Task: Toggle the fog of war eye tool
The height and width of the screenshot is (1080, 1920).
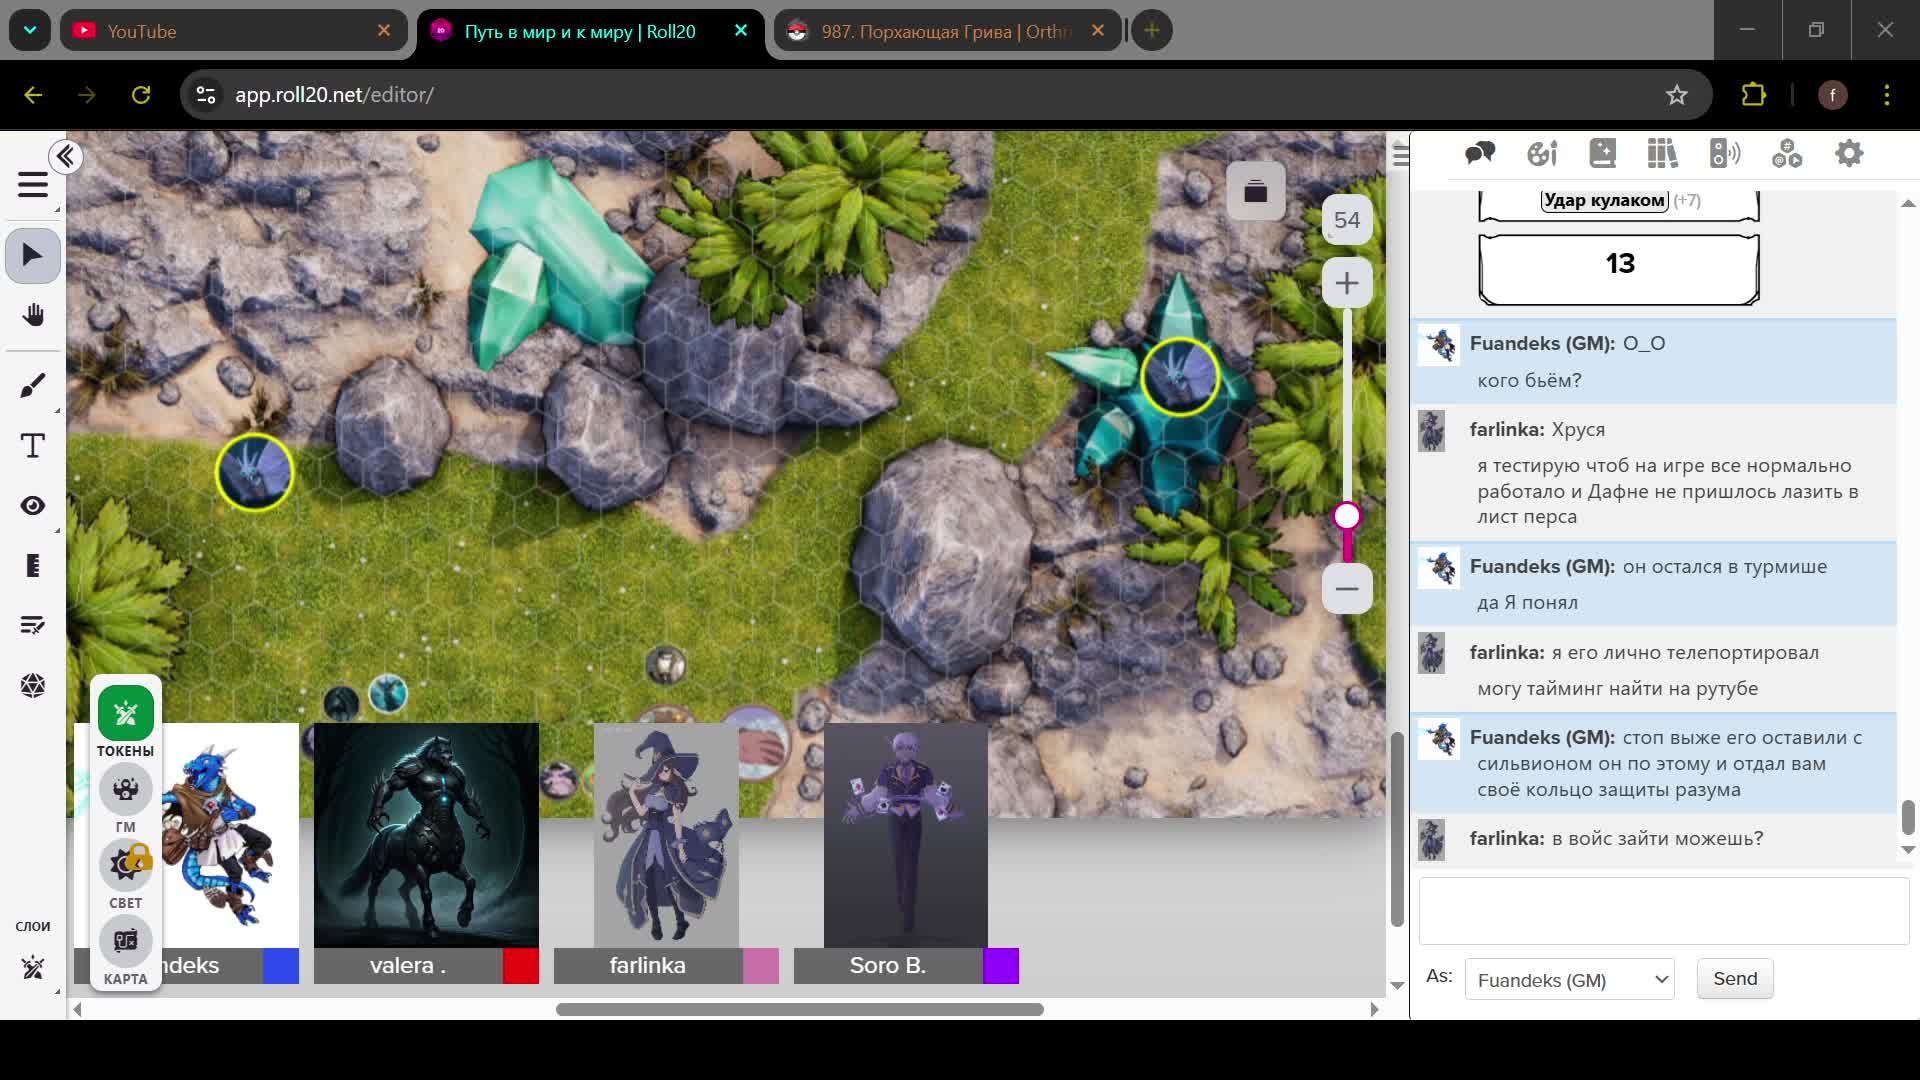Action: point(32,506)
